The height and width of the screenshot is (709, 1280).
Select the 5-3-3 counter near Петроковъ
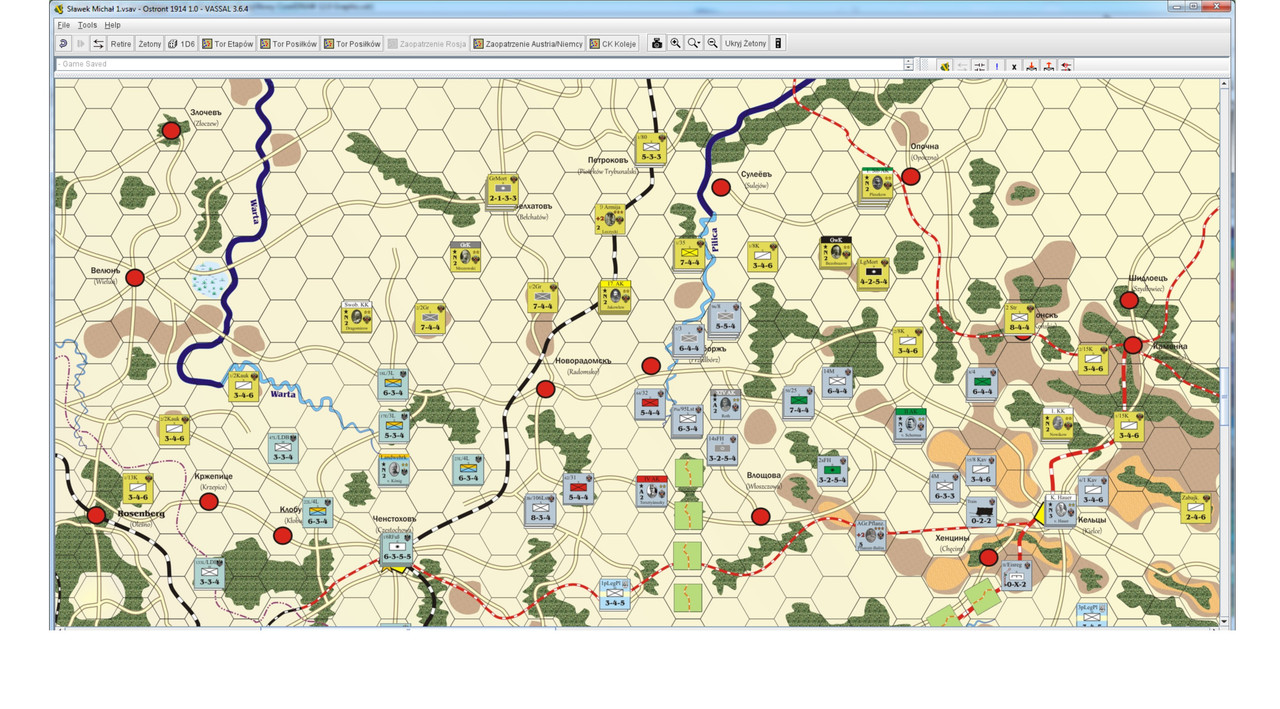pyautogui.click(x=651, y=150)
